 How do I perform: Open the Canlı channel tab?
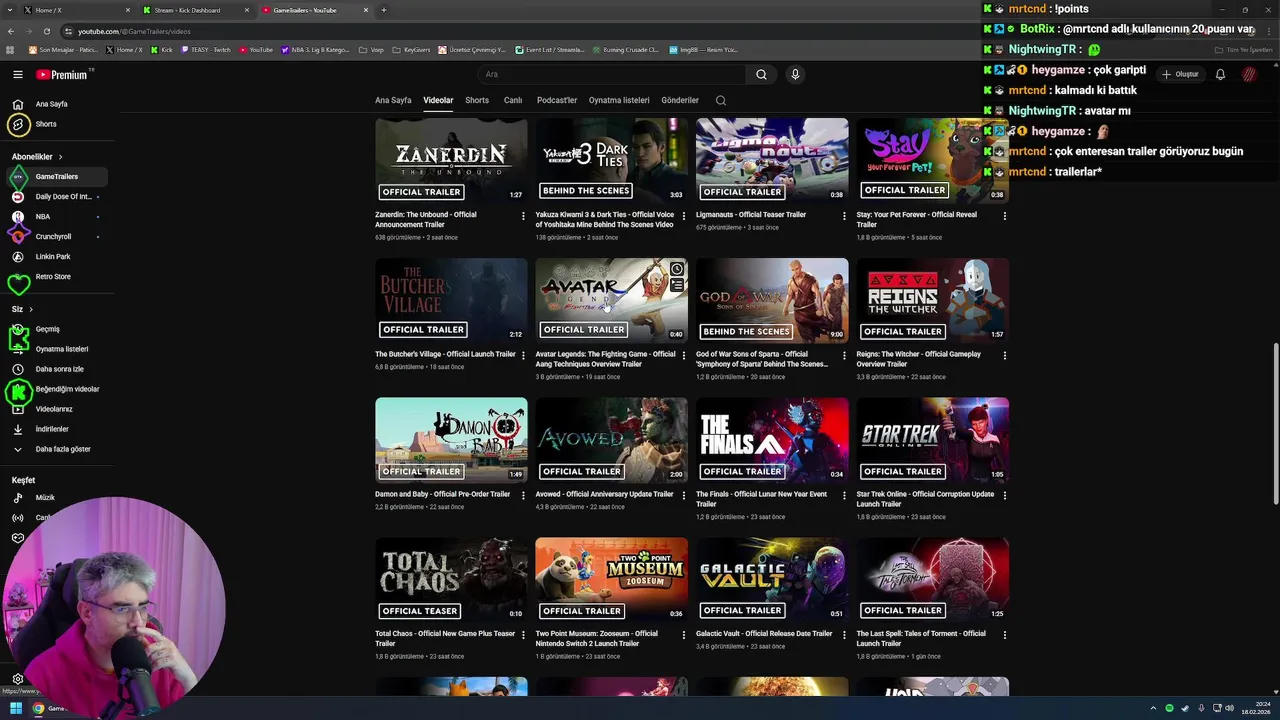(x=513, y=100)
